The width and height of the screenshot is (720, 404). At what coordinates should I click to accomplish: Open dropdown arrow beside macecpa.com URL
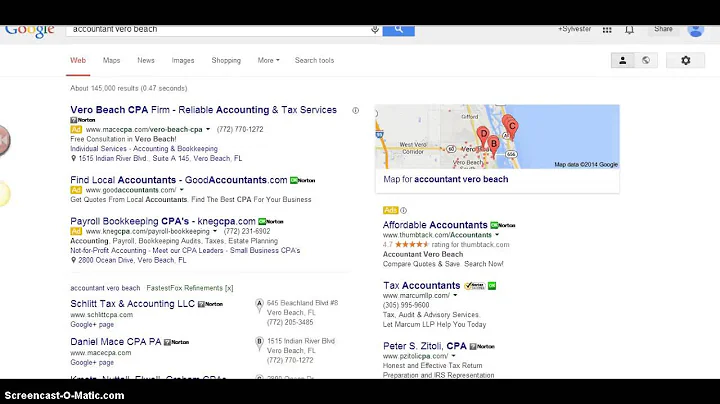pos(208,129)
